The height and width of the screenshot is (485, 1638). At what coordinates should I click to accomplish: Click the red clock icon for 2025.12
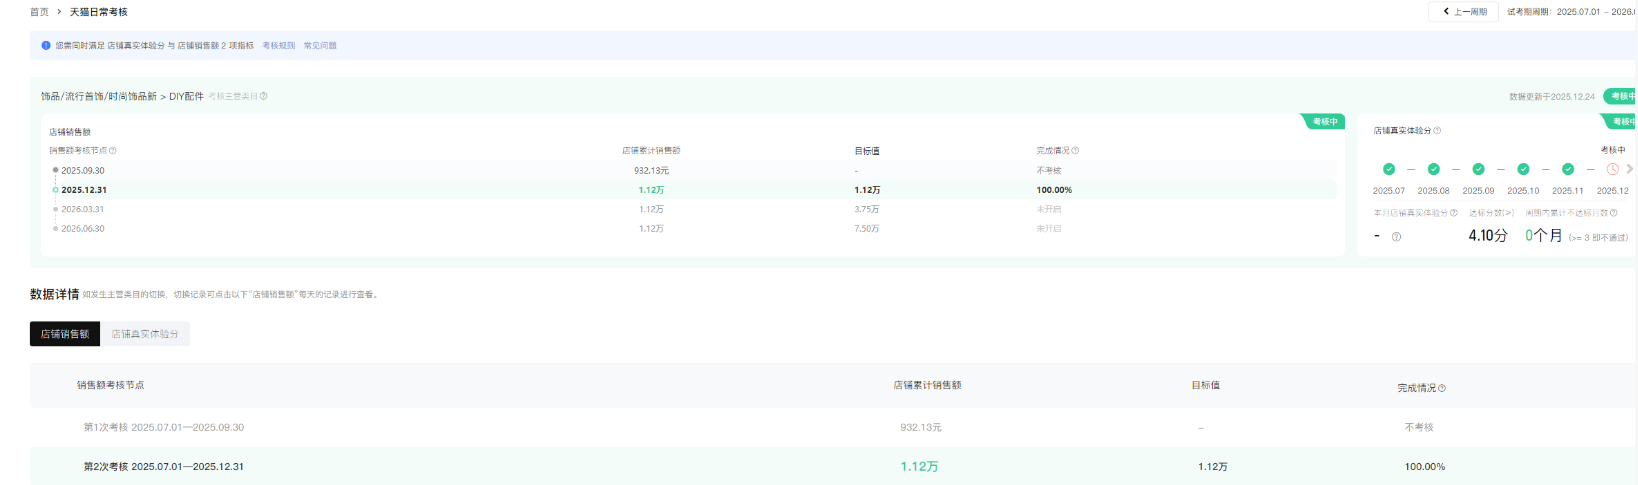click(1612, 169)
